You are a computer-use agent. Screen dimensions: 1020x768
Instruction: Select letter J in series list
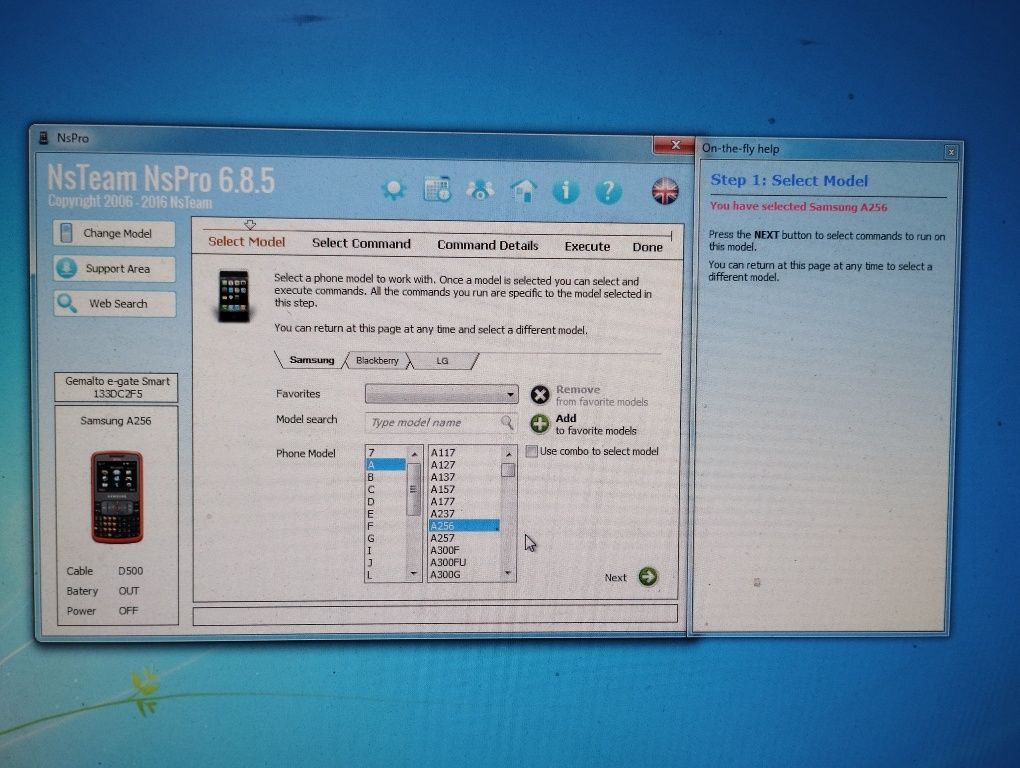386,563
